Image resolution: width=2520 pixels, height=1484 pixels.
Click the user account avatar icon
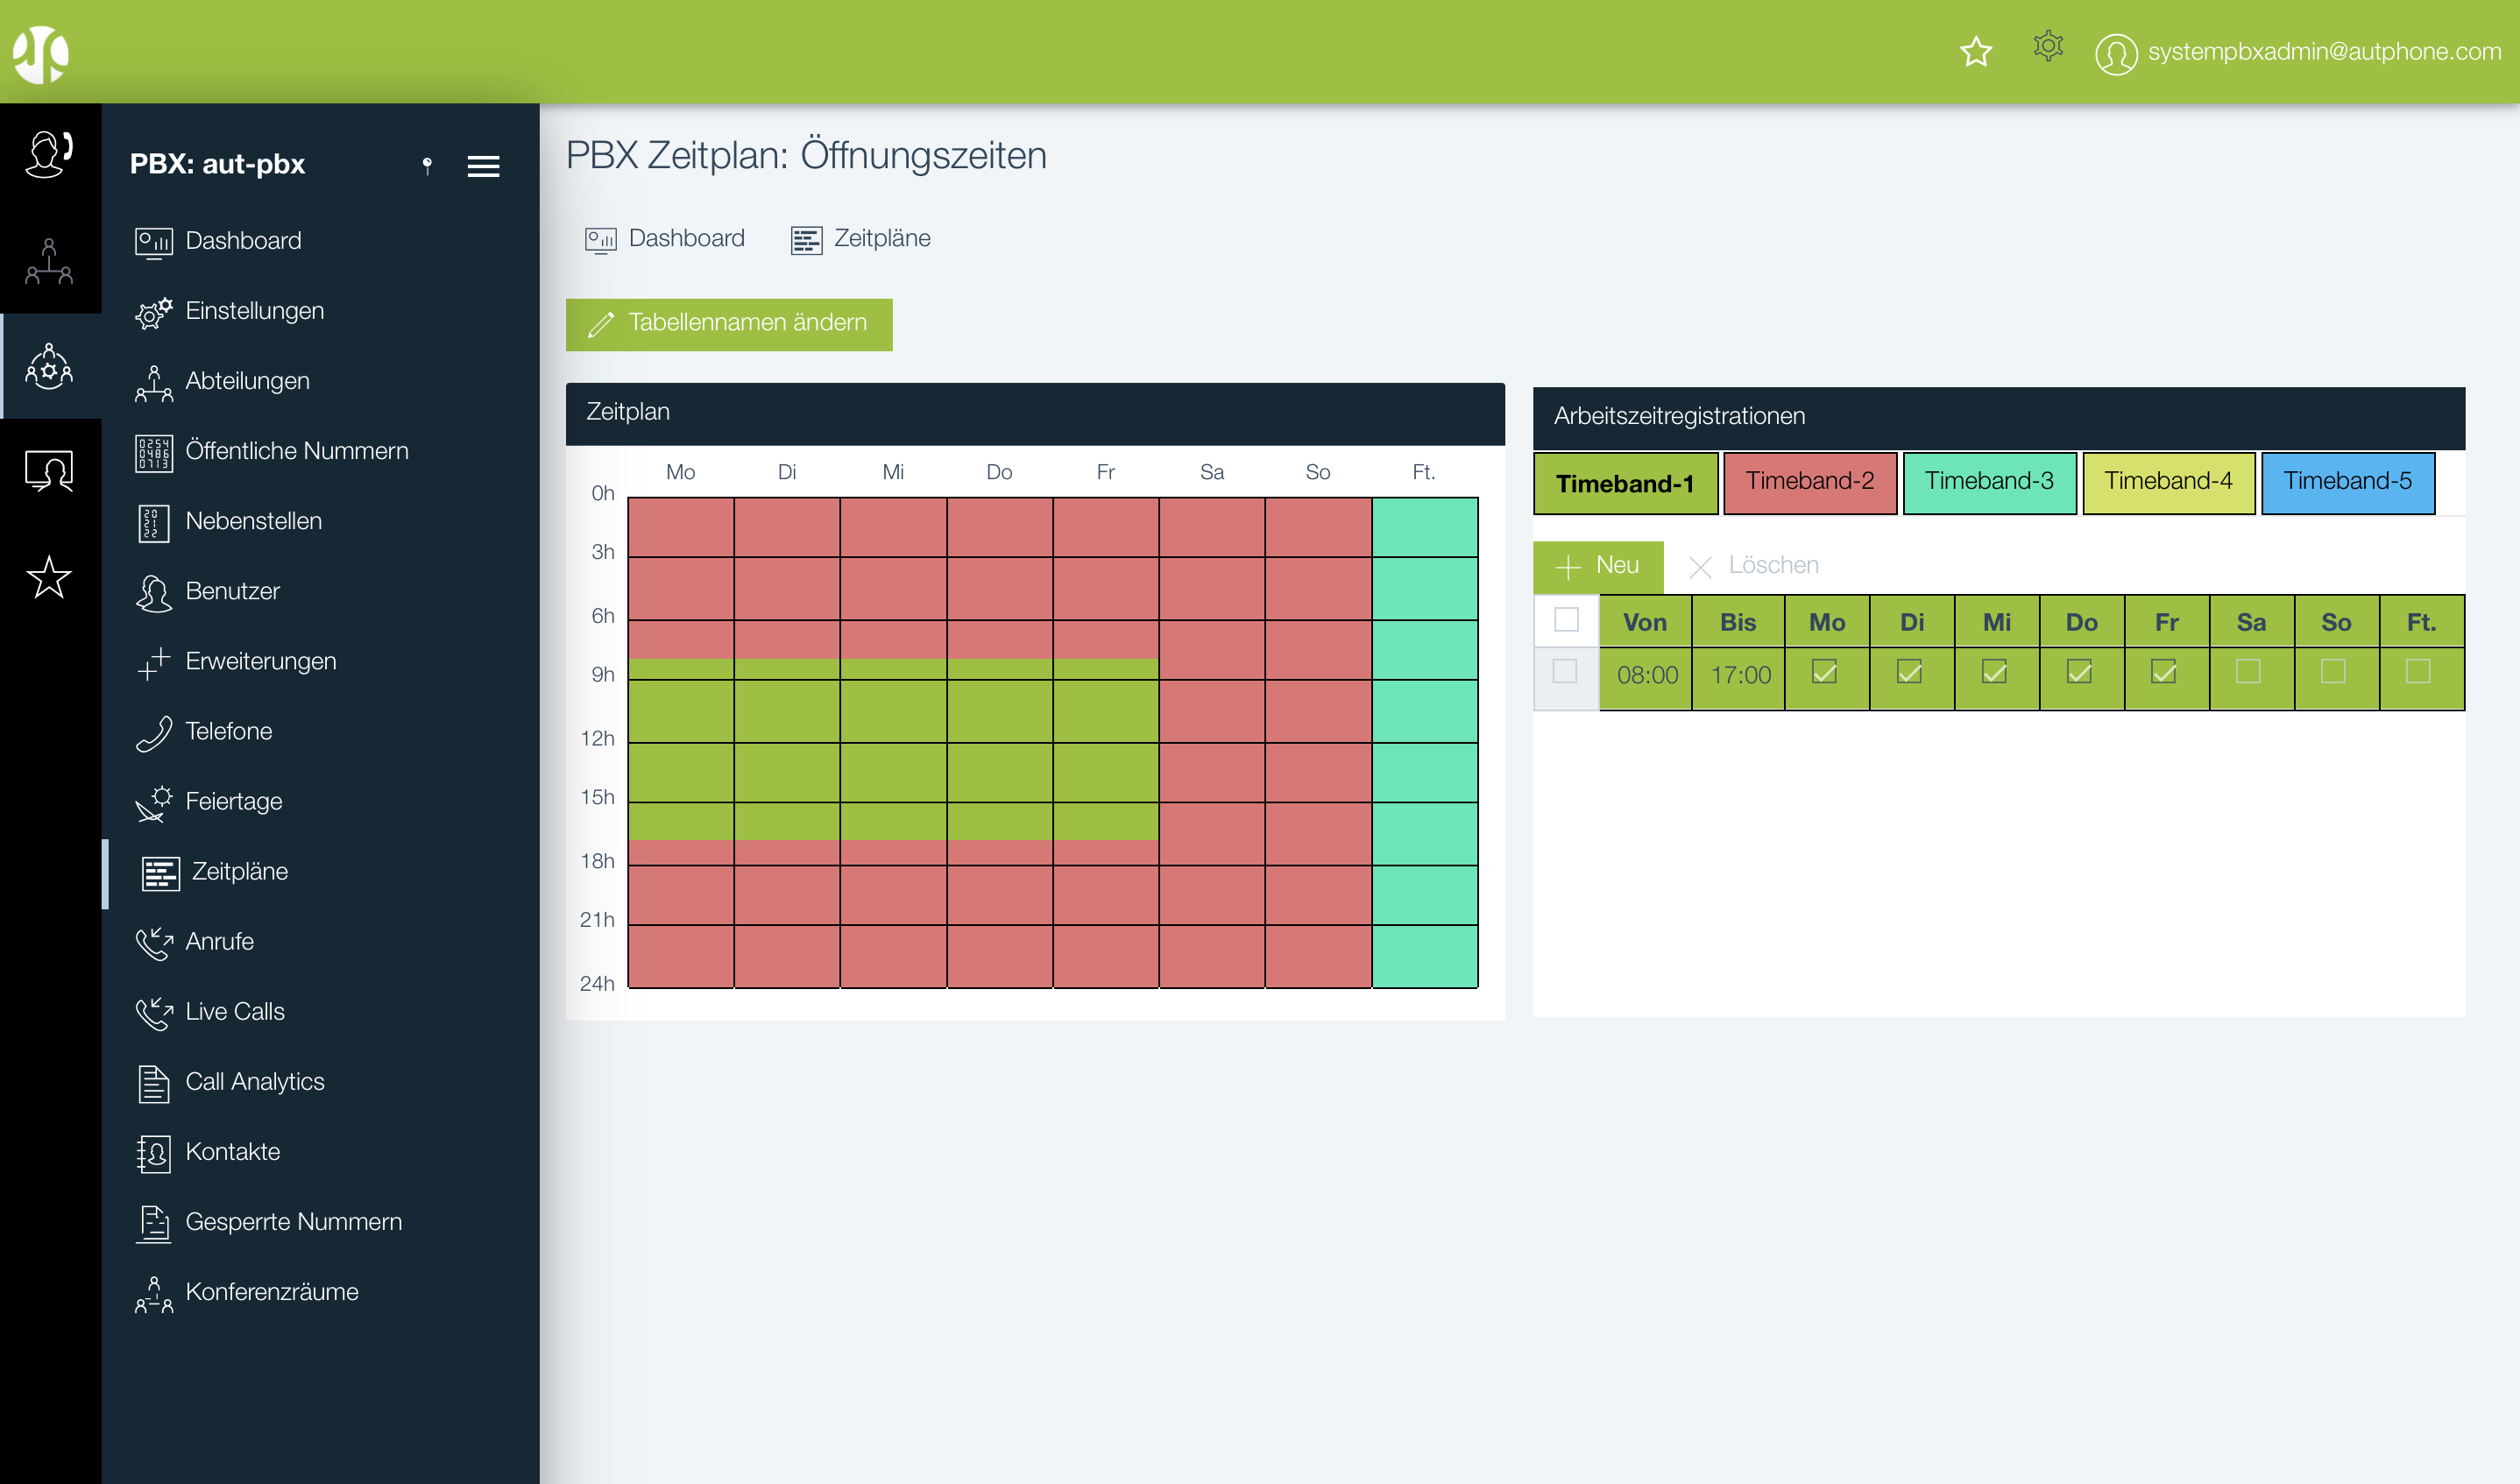click(2115, 53)
